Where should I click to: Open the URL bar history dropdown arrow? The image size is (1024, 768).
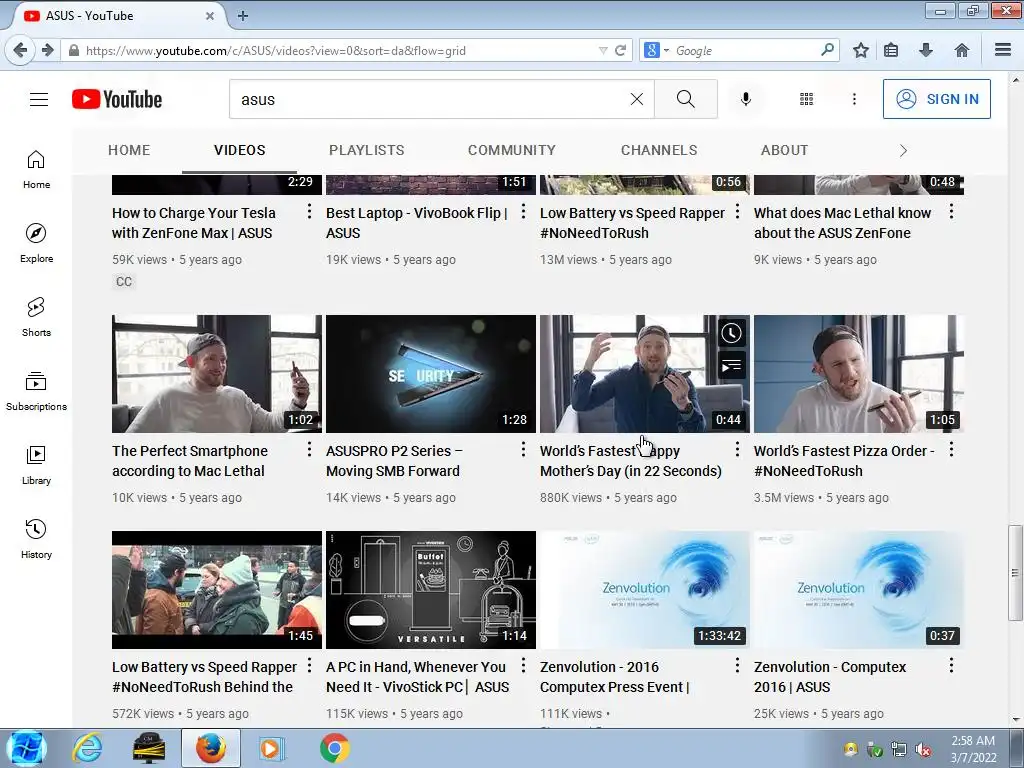click(603, 51)
